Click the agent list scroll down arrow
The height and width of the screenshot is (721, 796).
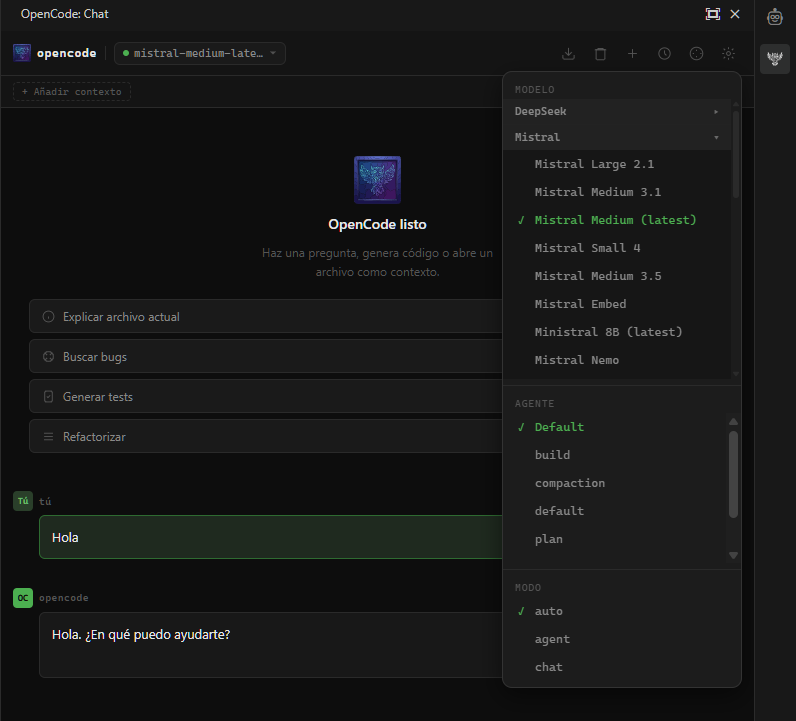coord(733,555)
